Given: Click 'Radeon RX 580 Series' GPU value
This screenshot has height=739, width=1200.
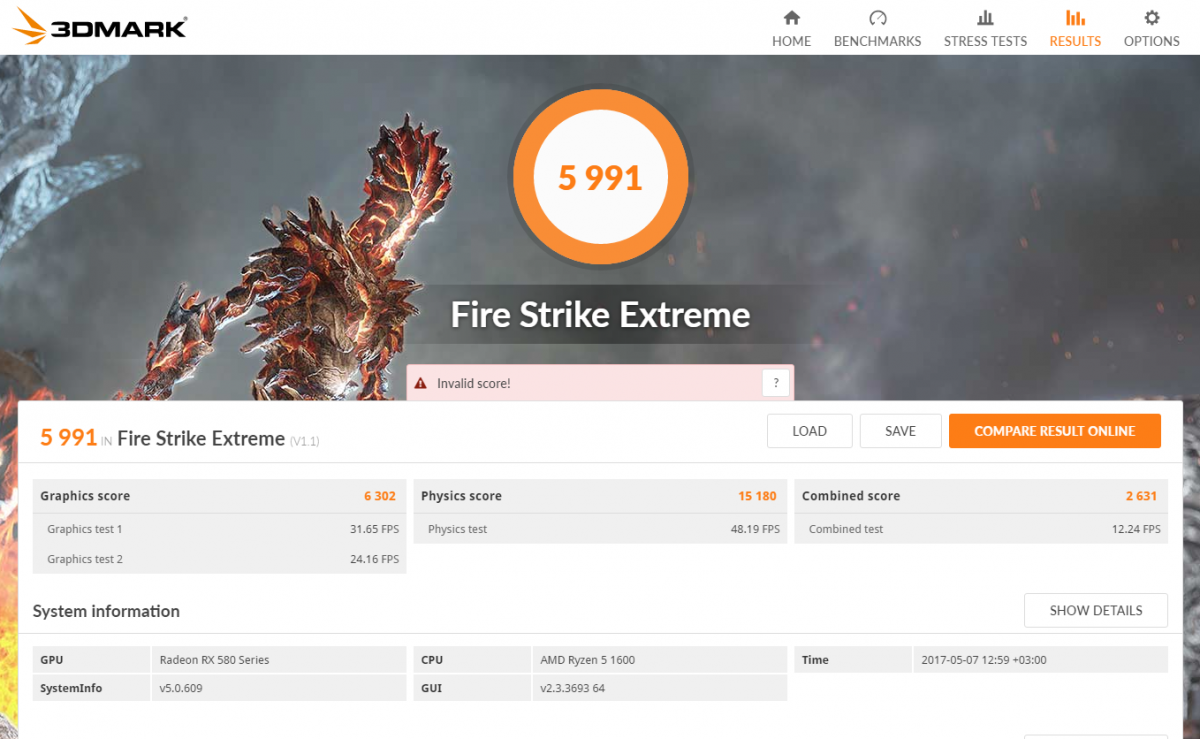Looking at the screenshot, I should tap(214, 660).
